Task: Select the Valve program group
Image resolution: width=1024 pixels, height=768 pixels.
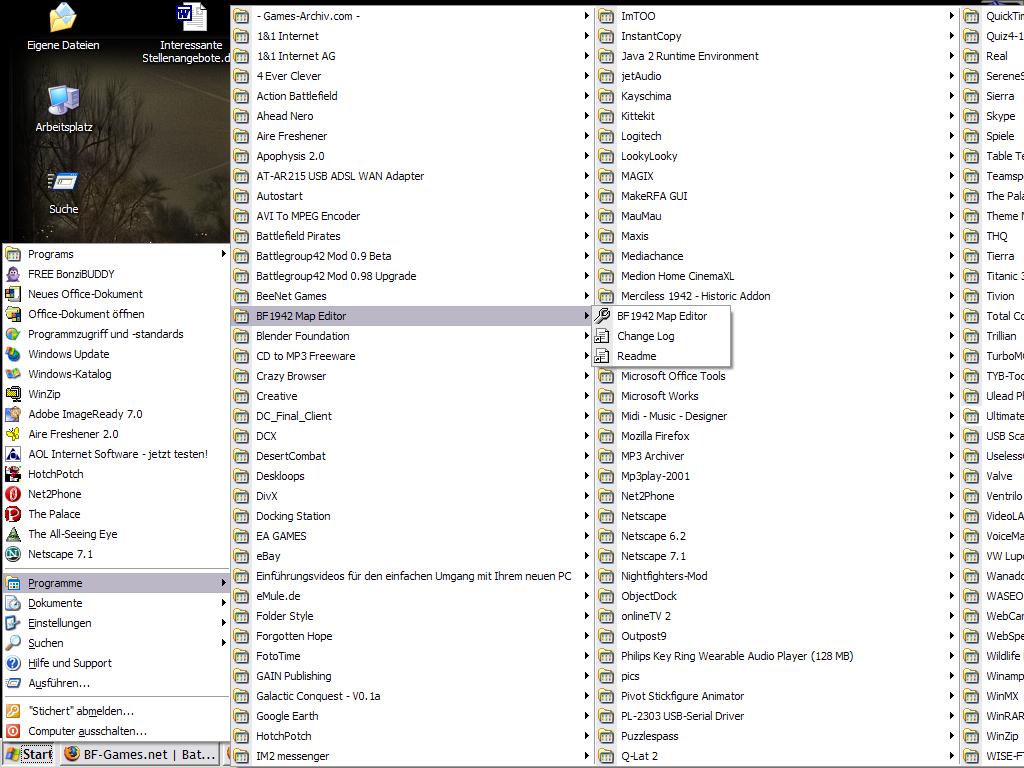Action: (993, 476)
